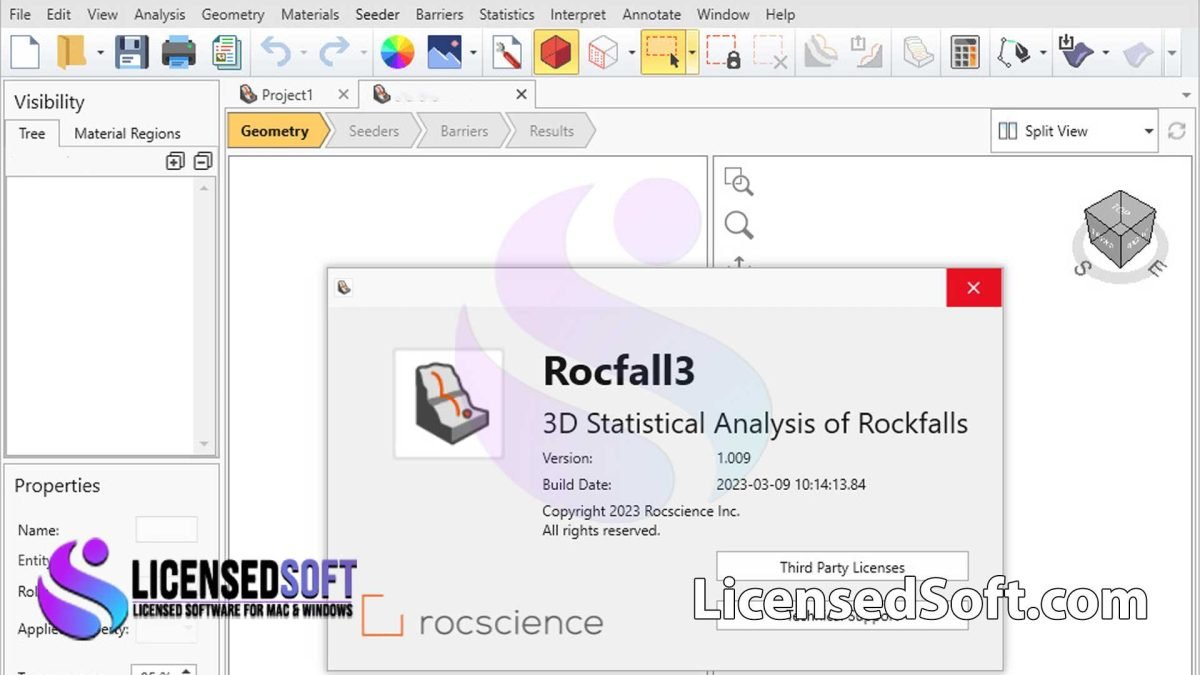Viewport: 1200px width, 675px height.
Task: Open dropdown arrow beside pen tool
Action: (x=1043, y=53)
